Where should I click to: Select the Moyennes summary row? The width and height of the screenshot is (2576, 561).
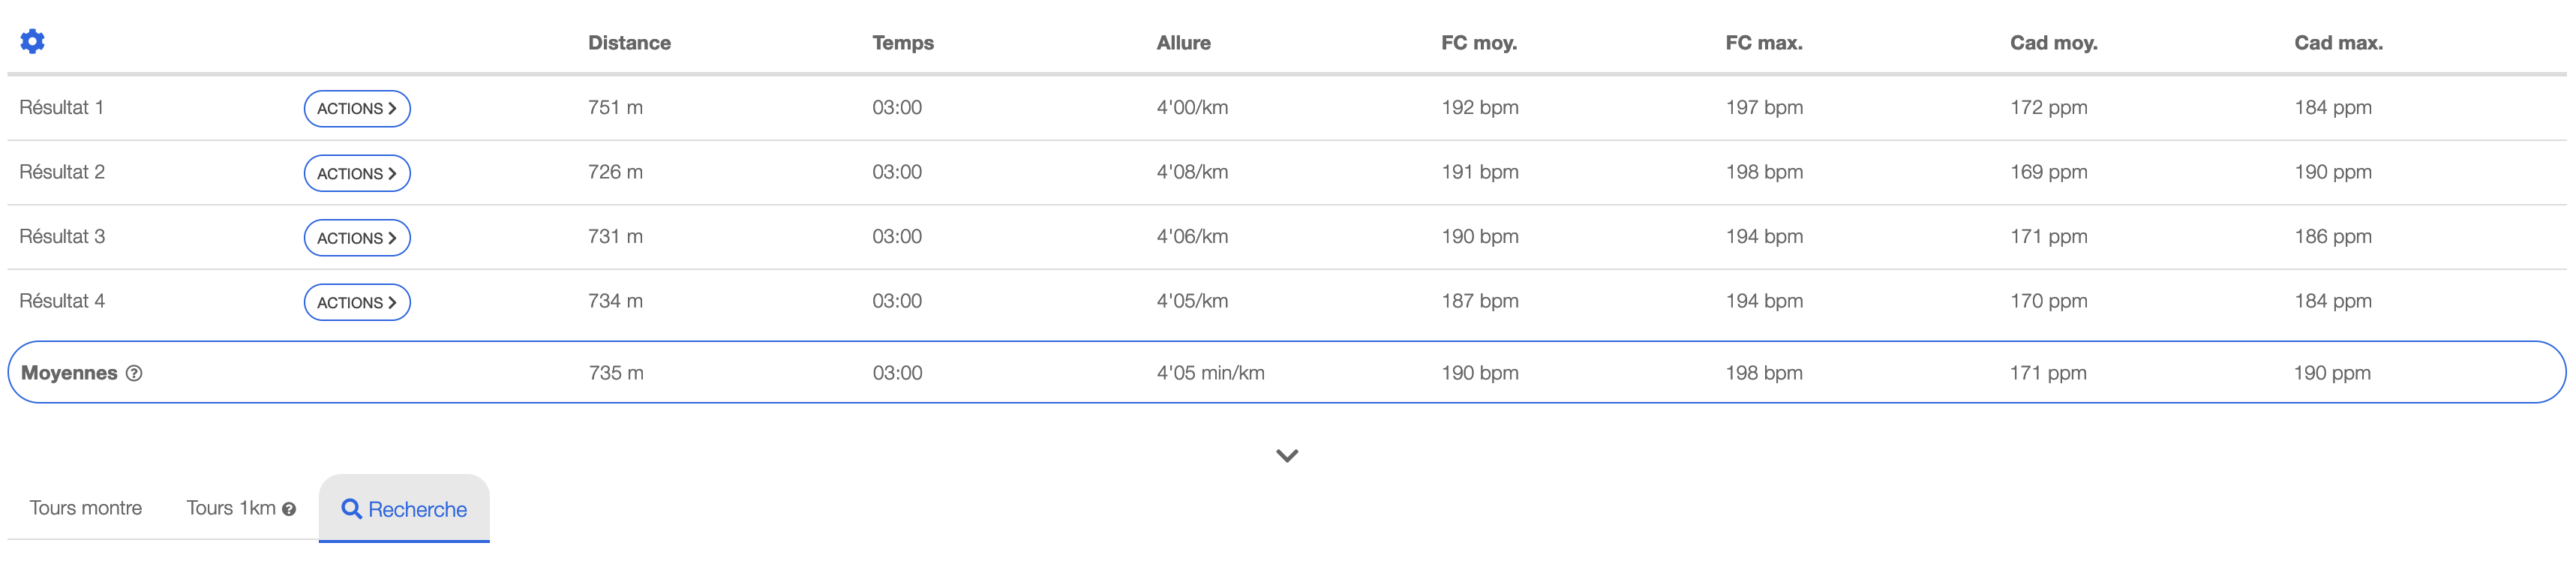1287,372
